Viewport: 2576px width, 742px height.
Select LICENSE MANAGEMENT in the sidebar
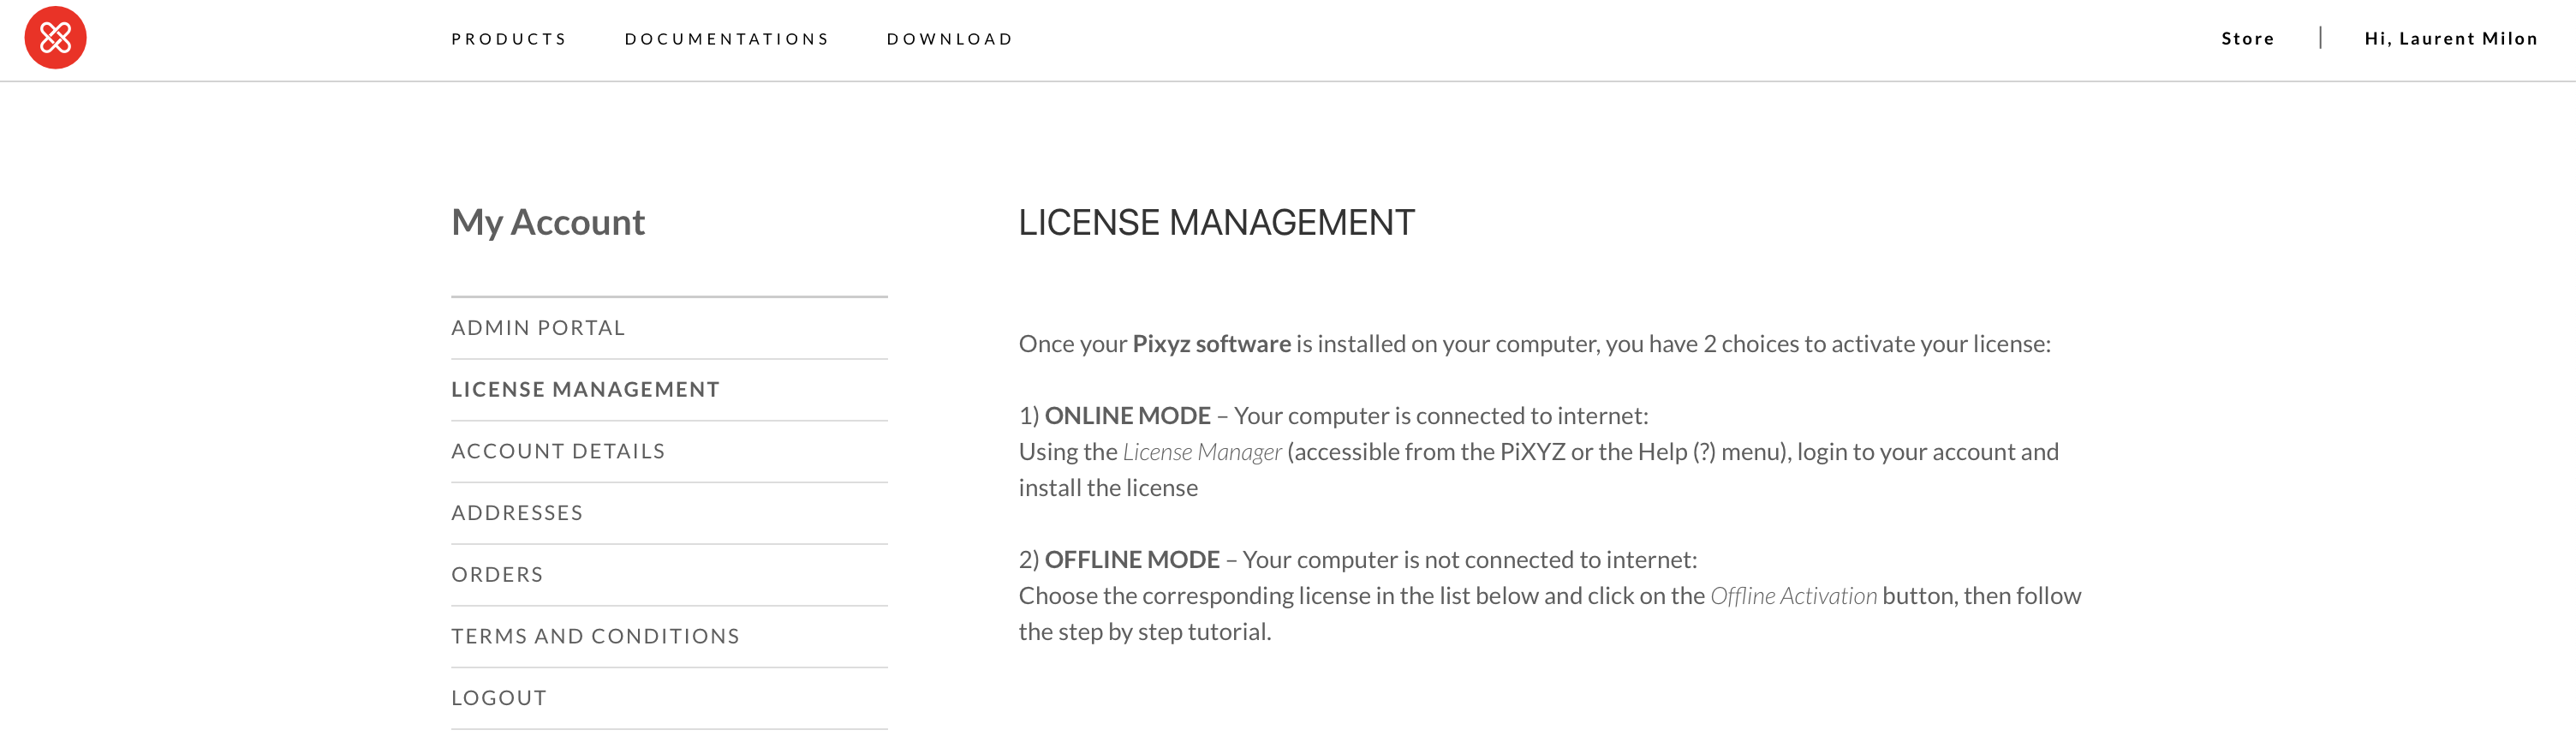[585, 389]
